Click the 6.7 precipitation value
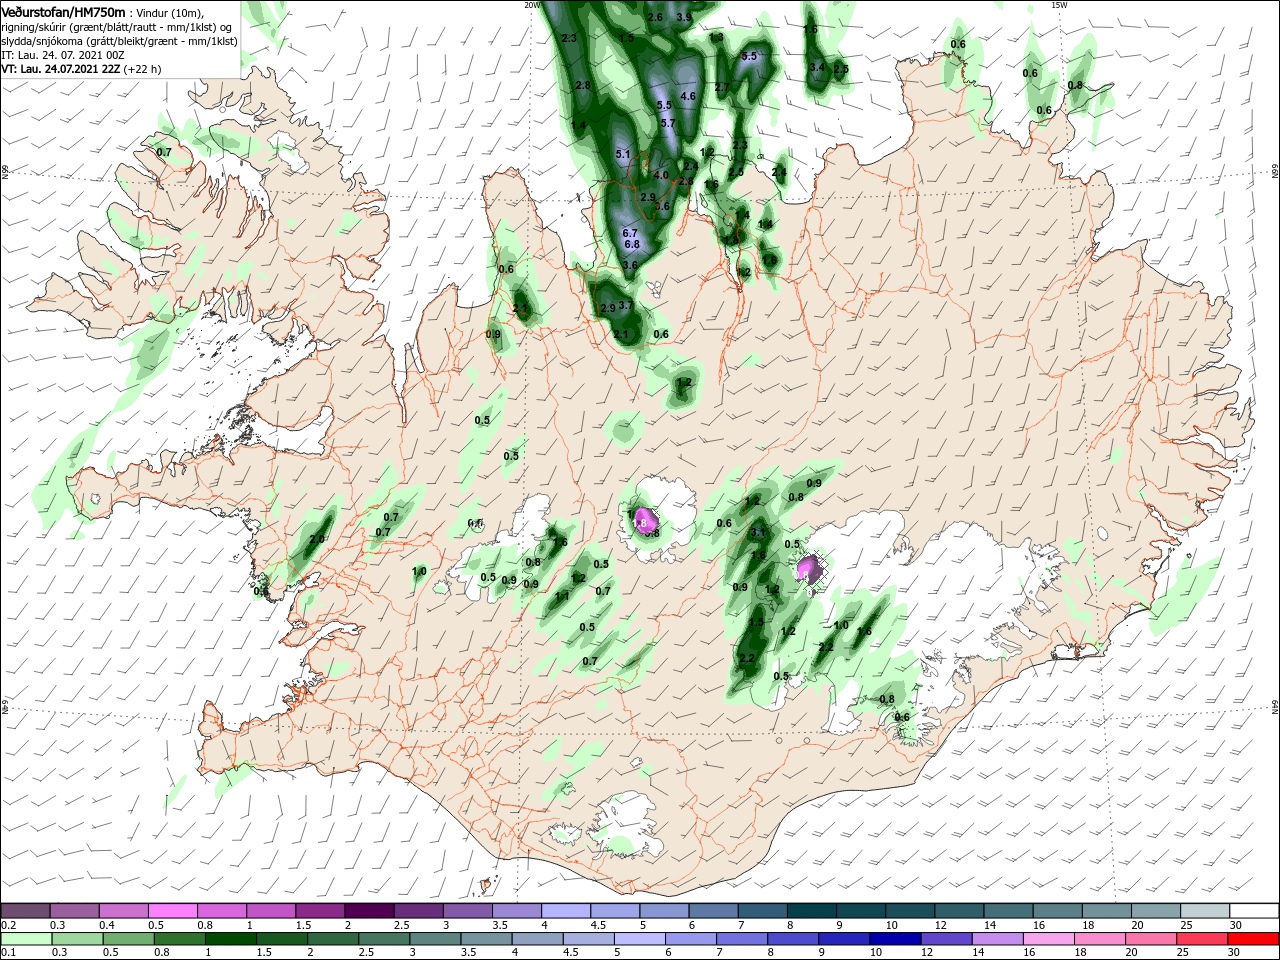Viewport: 1280px width, 960px height. pyautogui.click(x=630, y=232)
